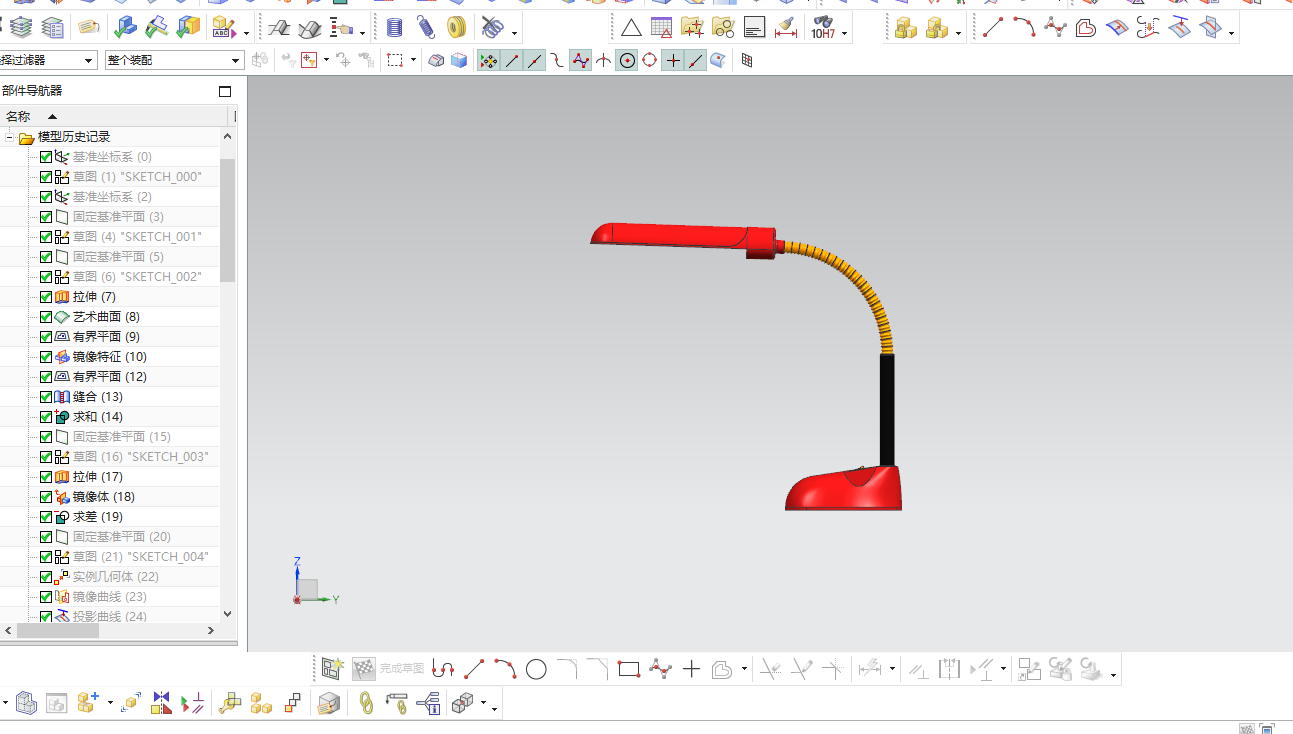Viewport: 1293px width, 734px height.
Task: Uncheck the 镜像体 (18) feature checkbox
Action: pos(46,497)
